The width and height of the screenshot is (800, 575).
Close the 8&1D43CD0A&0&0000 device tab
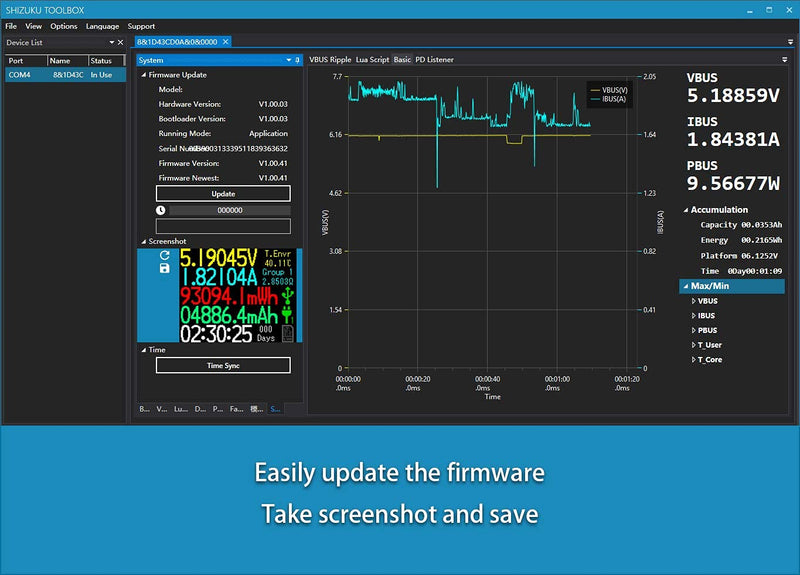(x=226, y=42)
